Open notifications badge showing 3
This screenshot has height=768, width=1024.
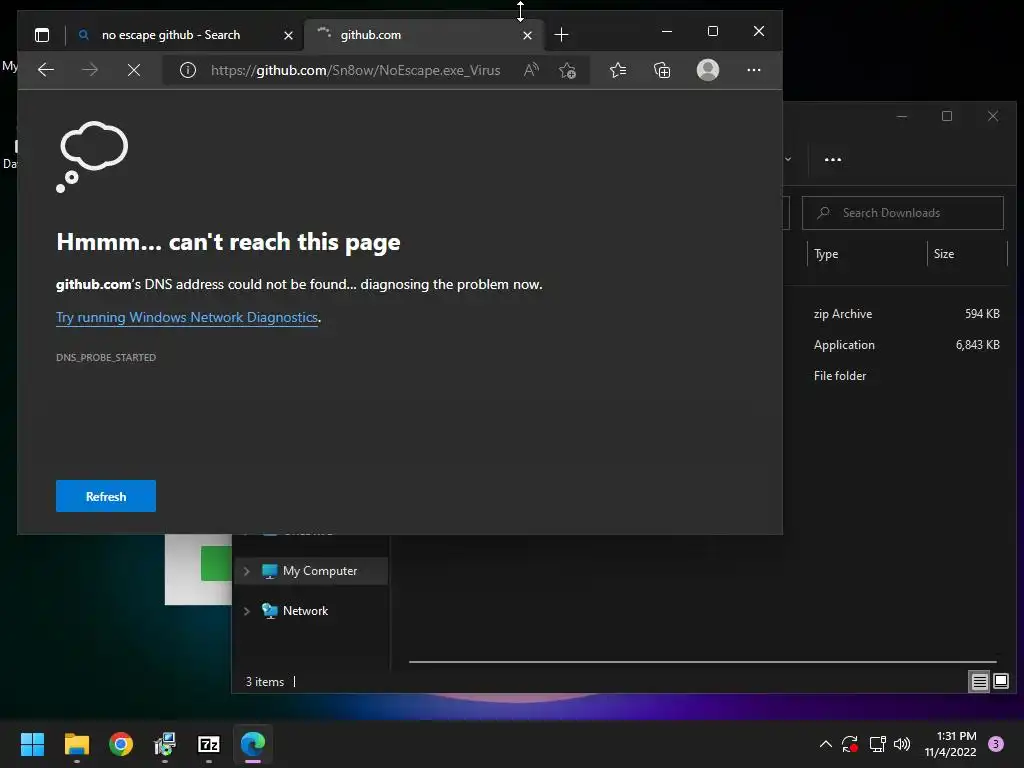pos(996,744)
